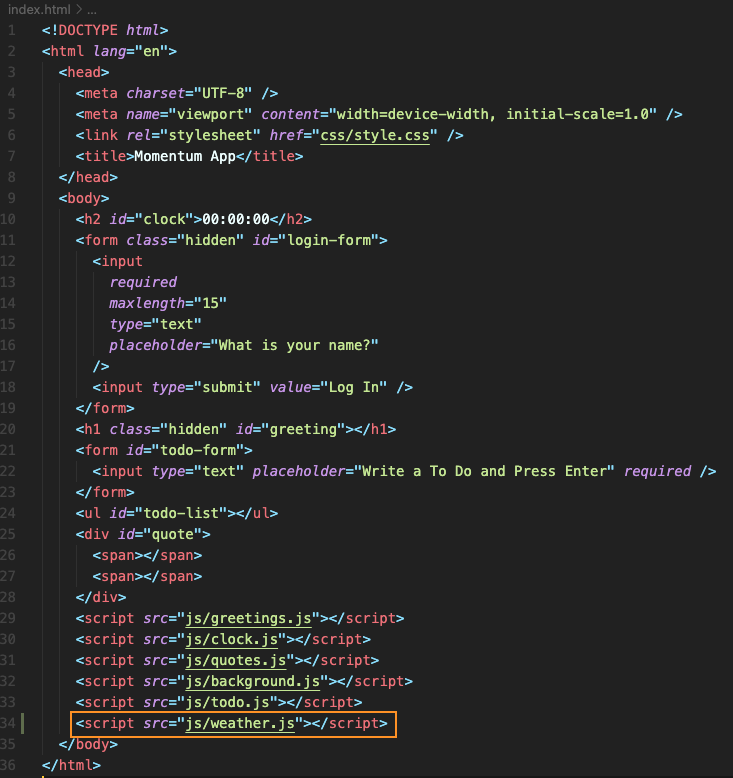Click the "quote" id value

point(172,534)
